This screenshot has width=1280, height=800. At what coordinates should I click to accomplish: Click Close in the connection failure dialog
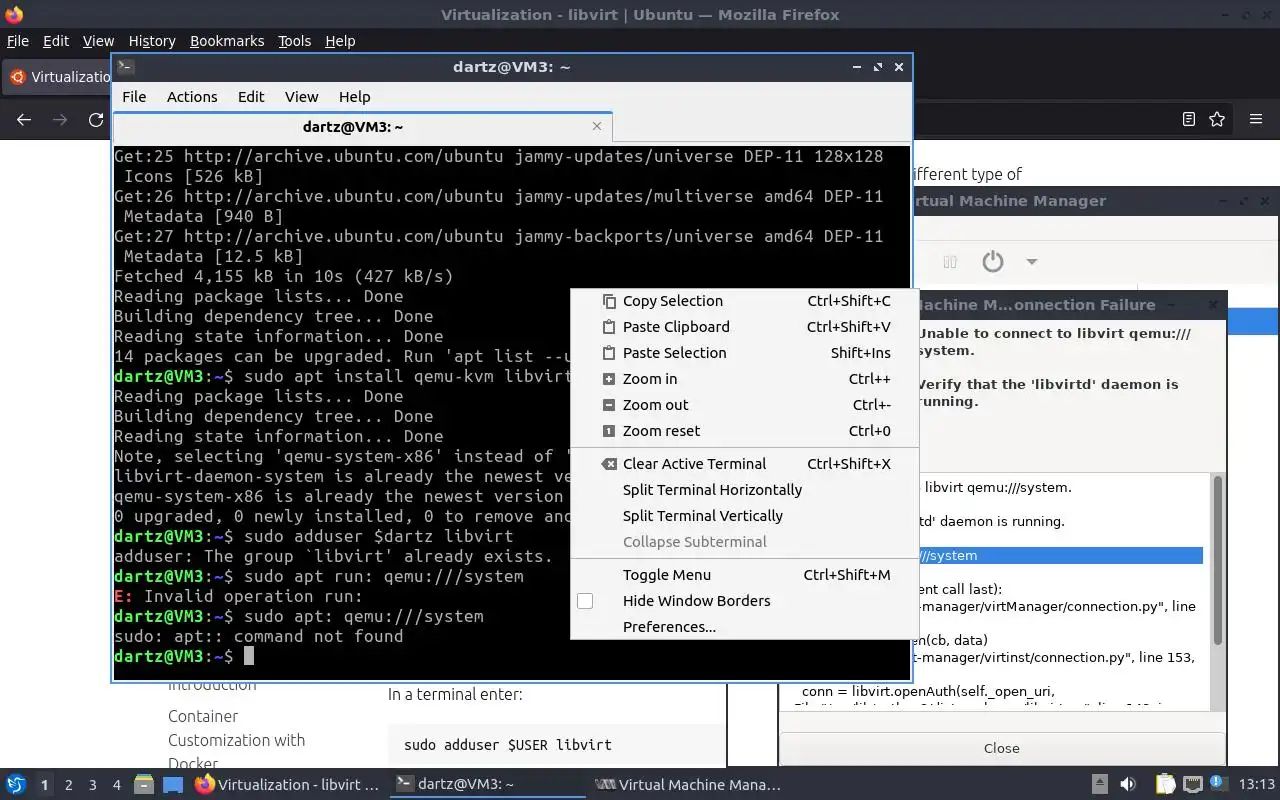click(x=1002, y=748)
